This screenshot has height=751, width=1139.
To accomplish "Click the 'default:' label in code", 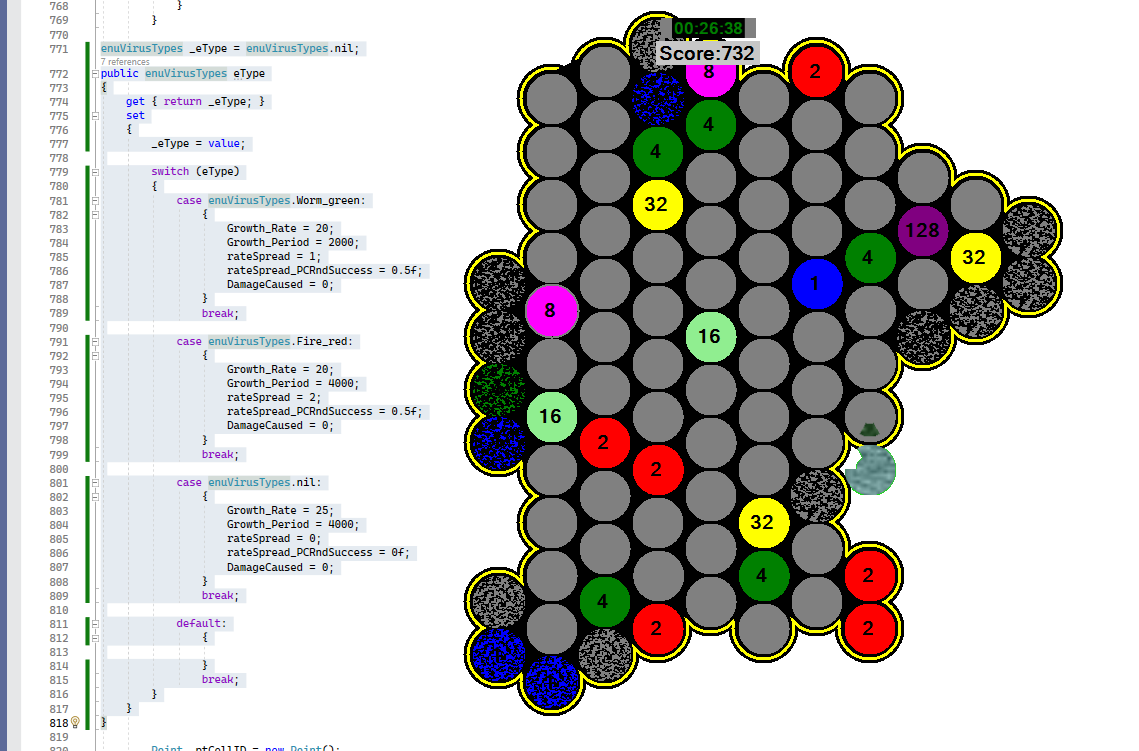I will pos(202,623).
